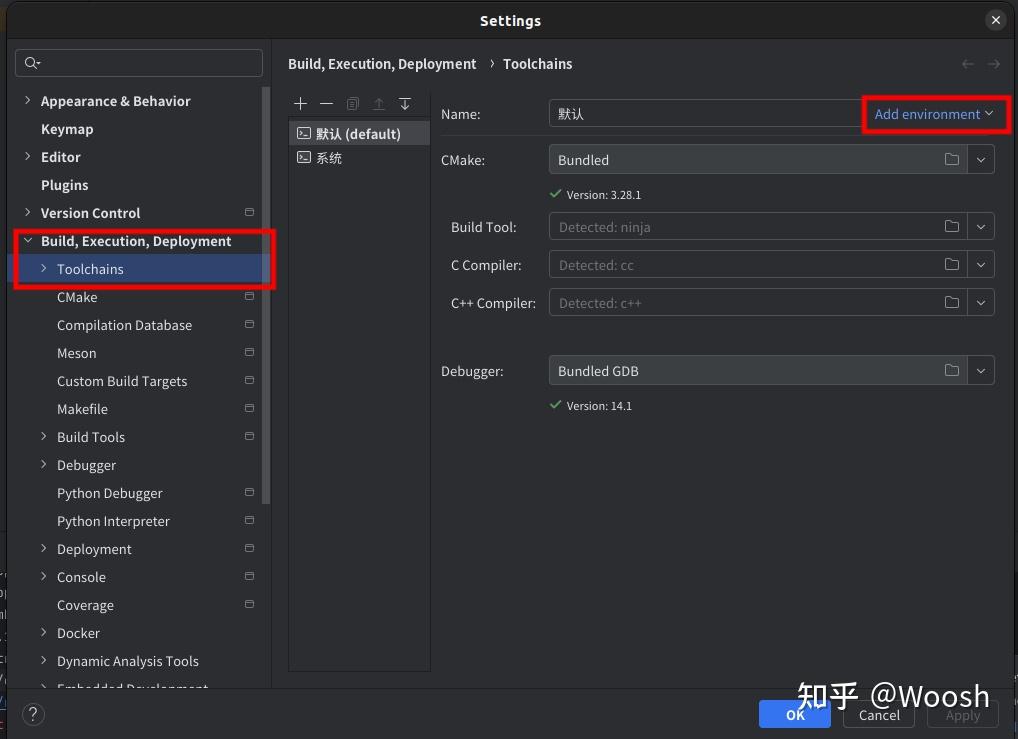1018x739 pixels.
Task: Click the remove toolchain minus icon
Action: point(326,104)
